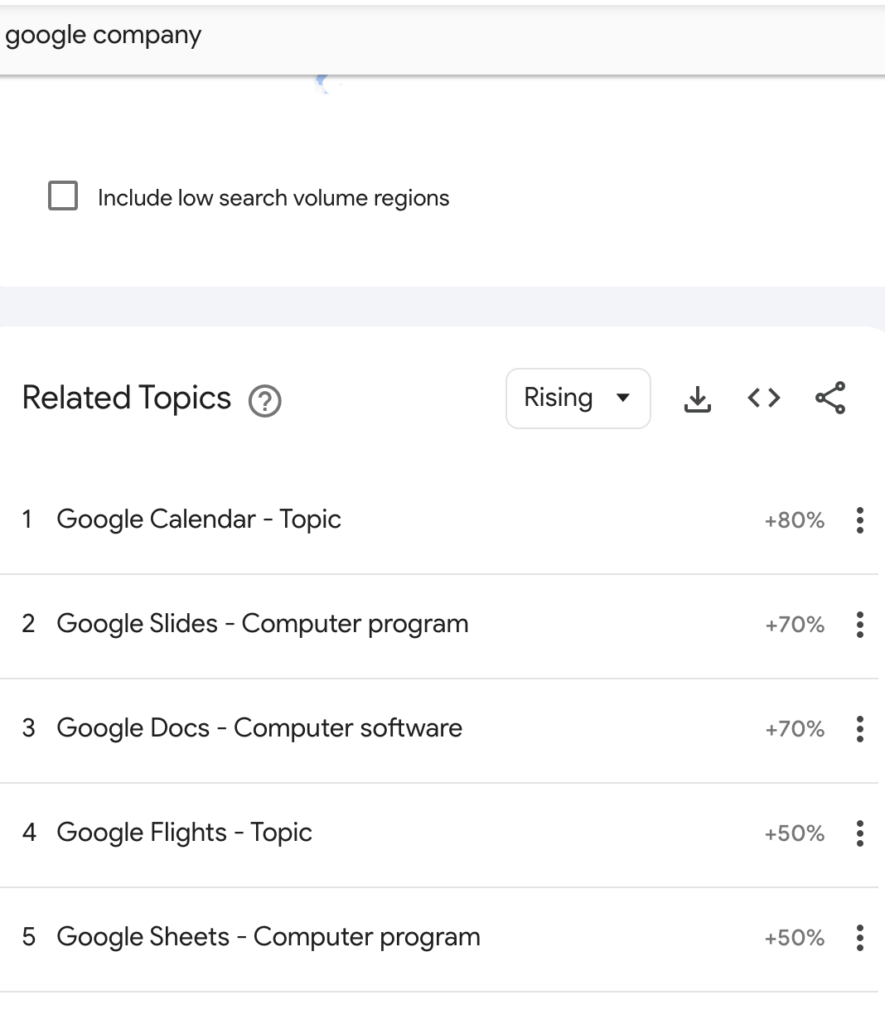Open the three-dot menu for Google Slides

(858, 625)
